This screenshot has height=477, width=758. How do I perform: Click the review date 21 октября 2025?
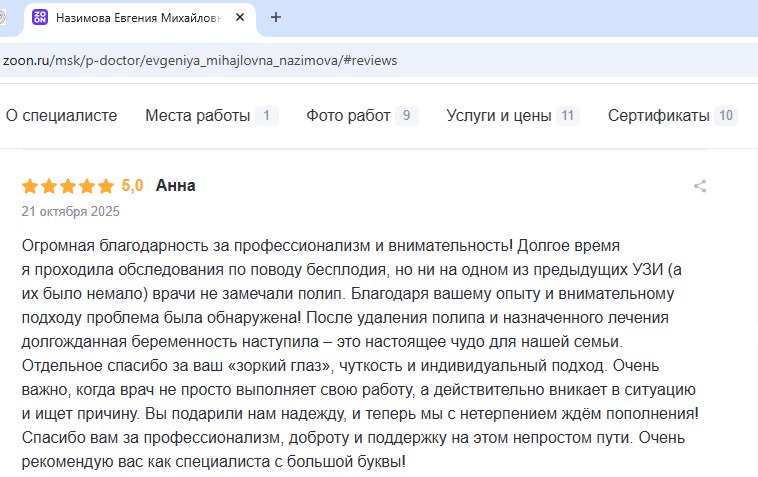[x=70, y=211]
